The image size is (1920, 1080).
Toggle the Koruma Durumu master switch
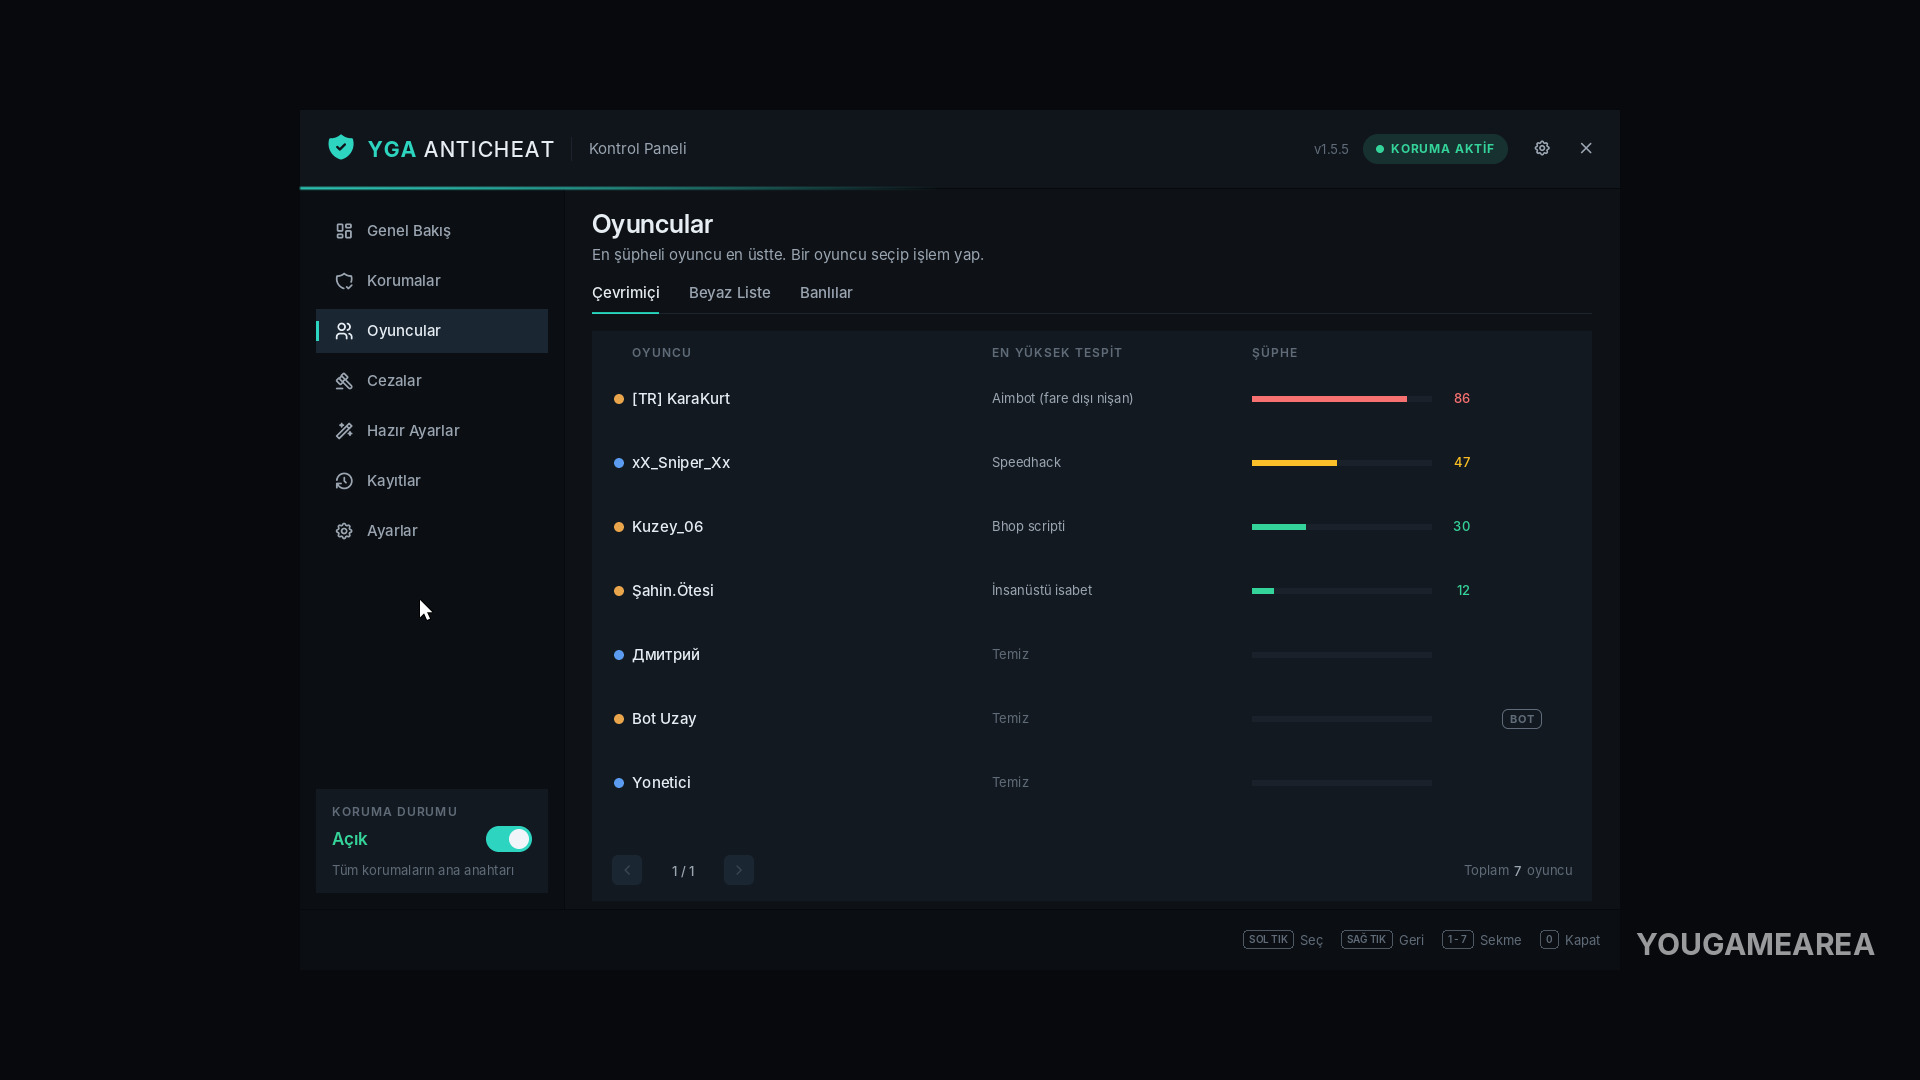(x=509, y=839)
